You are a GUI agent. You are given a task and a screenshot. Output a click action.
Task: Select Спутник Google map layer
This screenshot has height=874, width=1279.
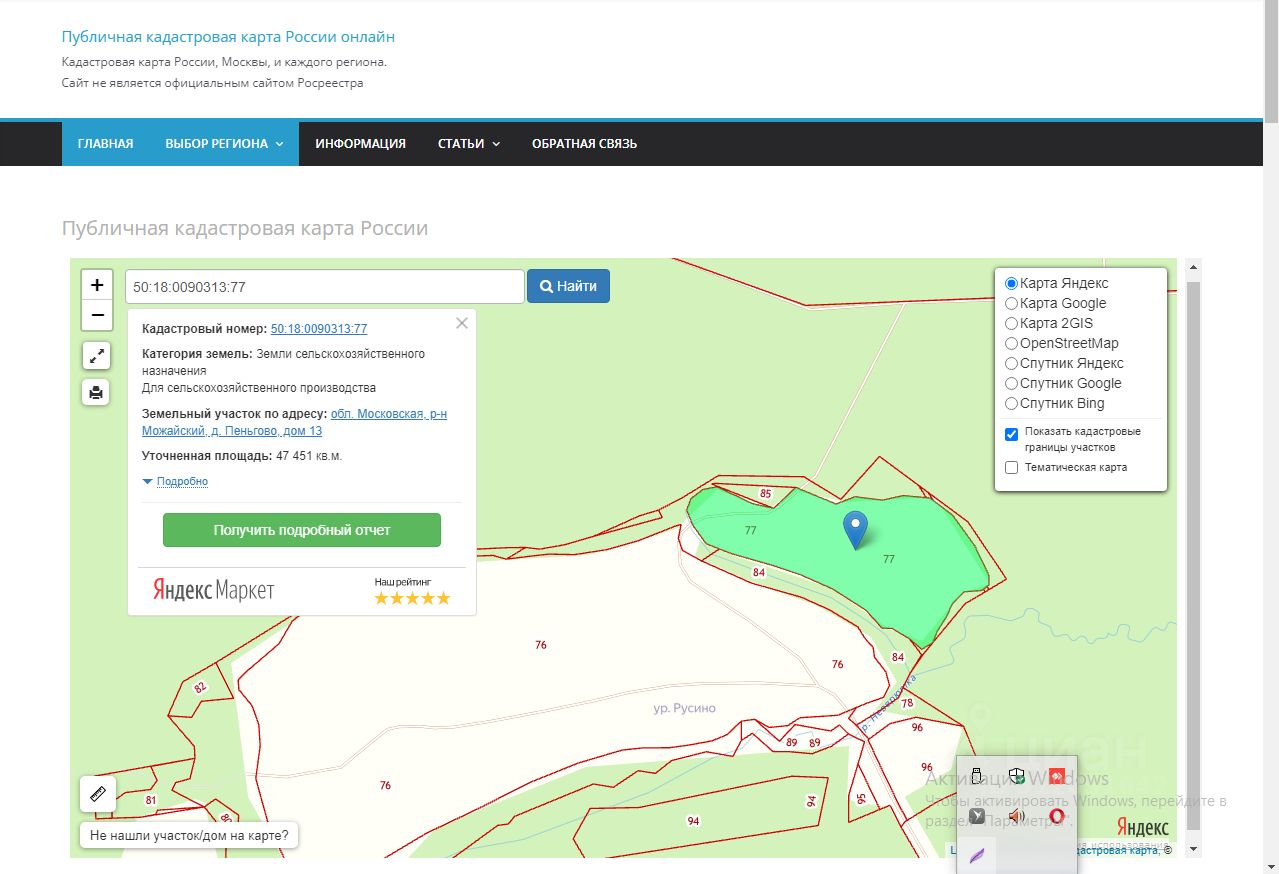[x=1012, y=383]
